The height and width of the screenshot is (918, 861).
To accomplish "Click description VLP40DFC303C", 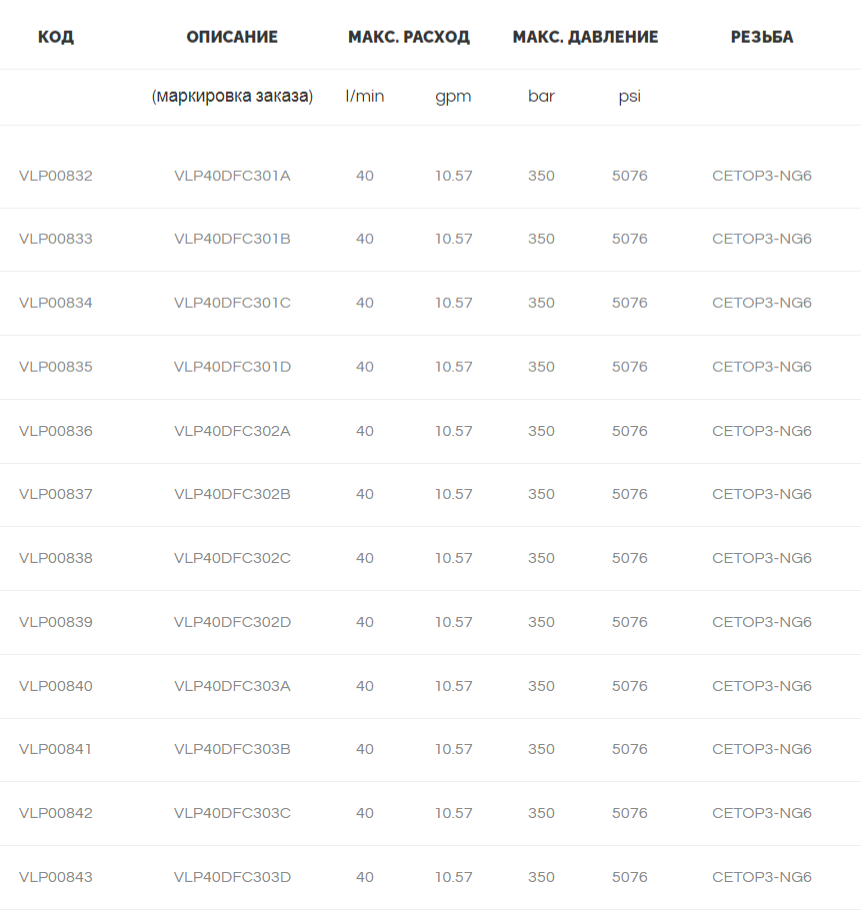I will coord(232,813).
